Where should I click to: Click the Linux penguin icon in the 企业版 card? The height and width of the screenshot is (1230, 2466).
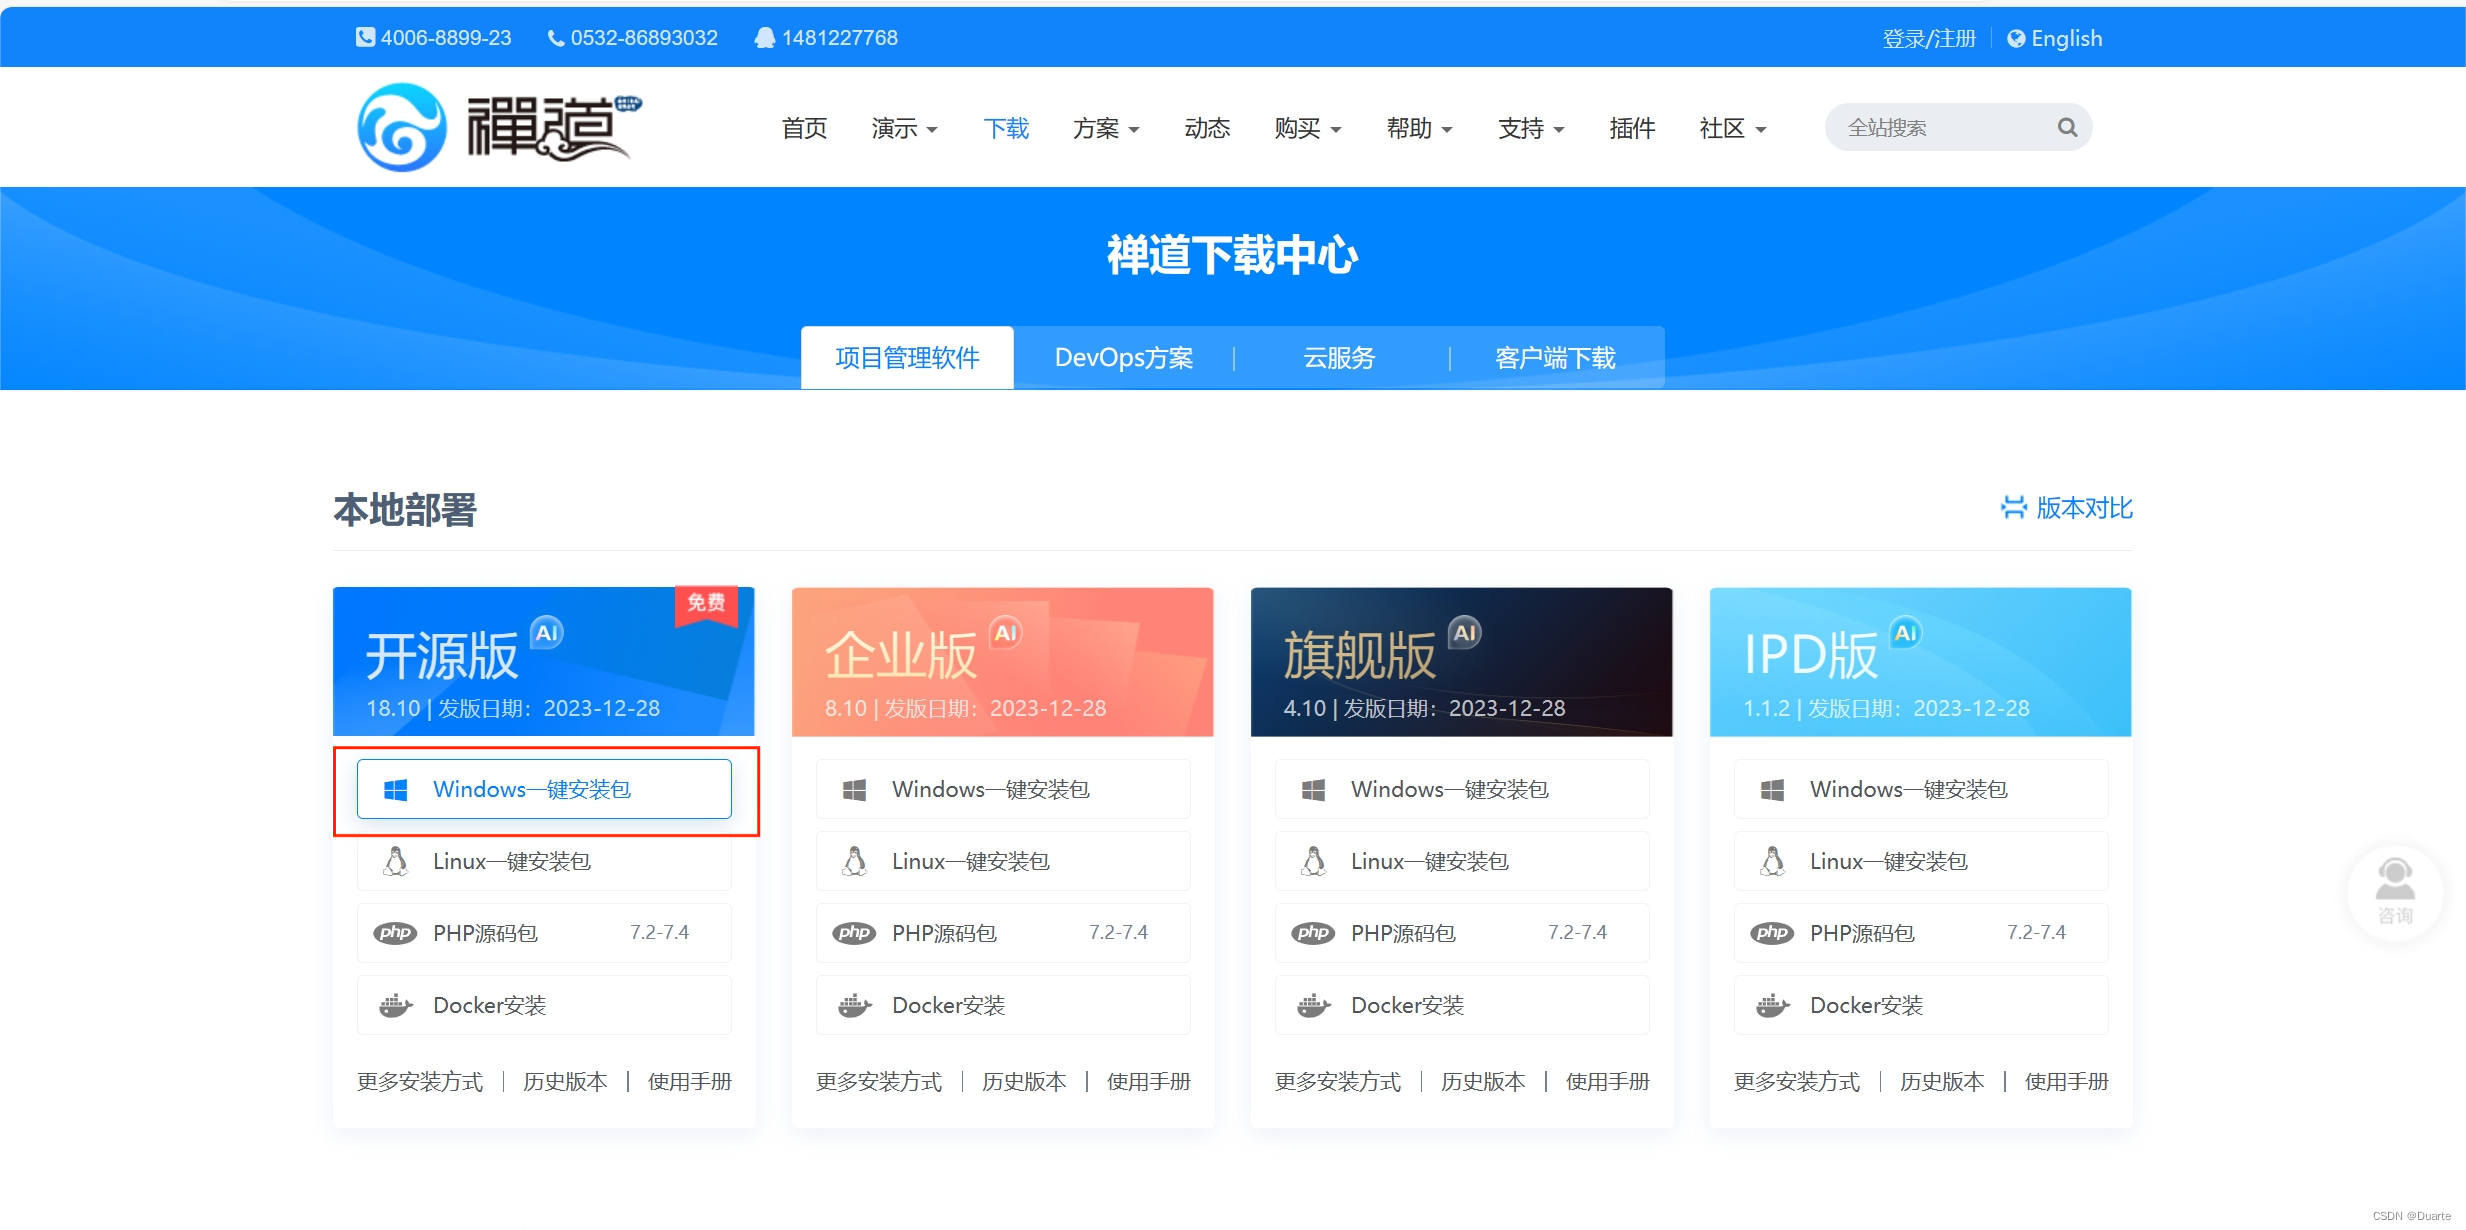tap(855, 861)
